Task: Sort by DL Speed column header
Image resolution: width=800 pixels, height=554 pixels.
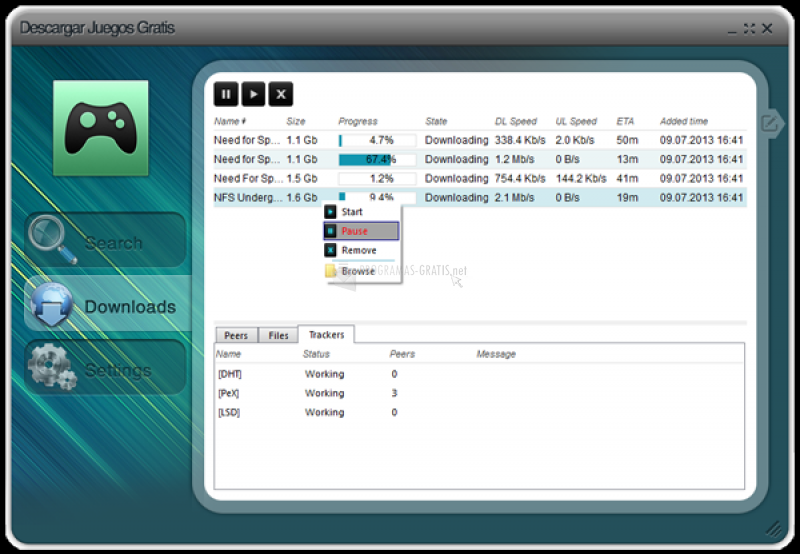Action: point(516,121)
